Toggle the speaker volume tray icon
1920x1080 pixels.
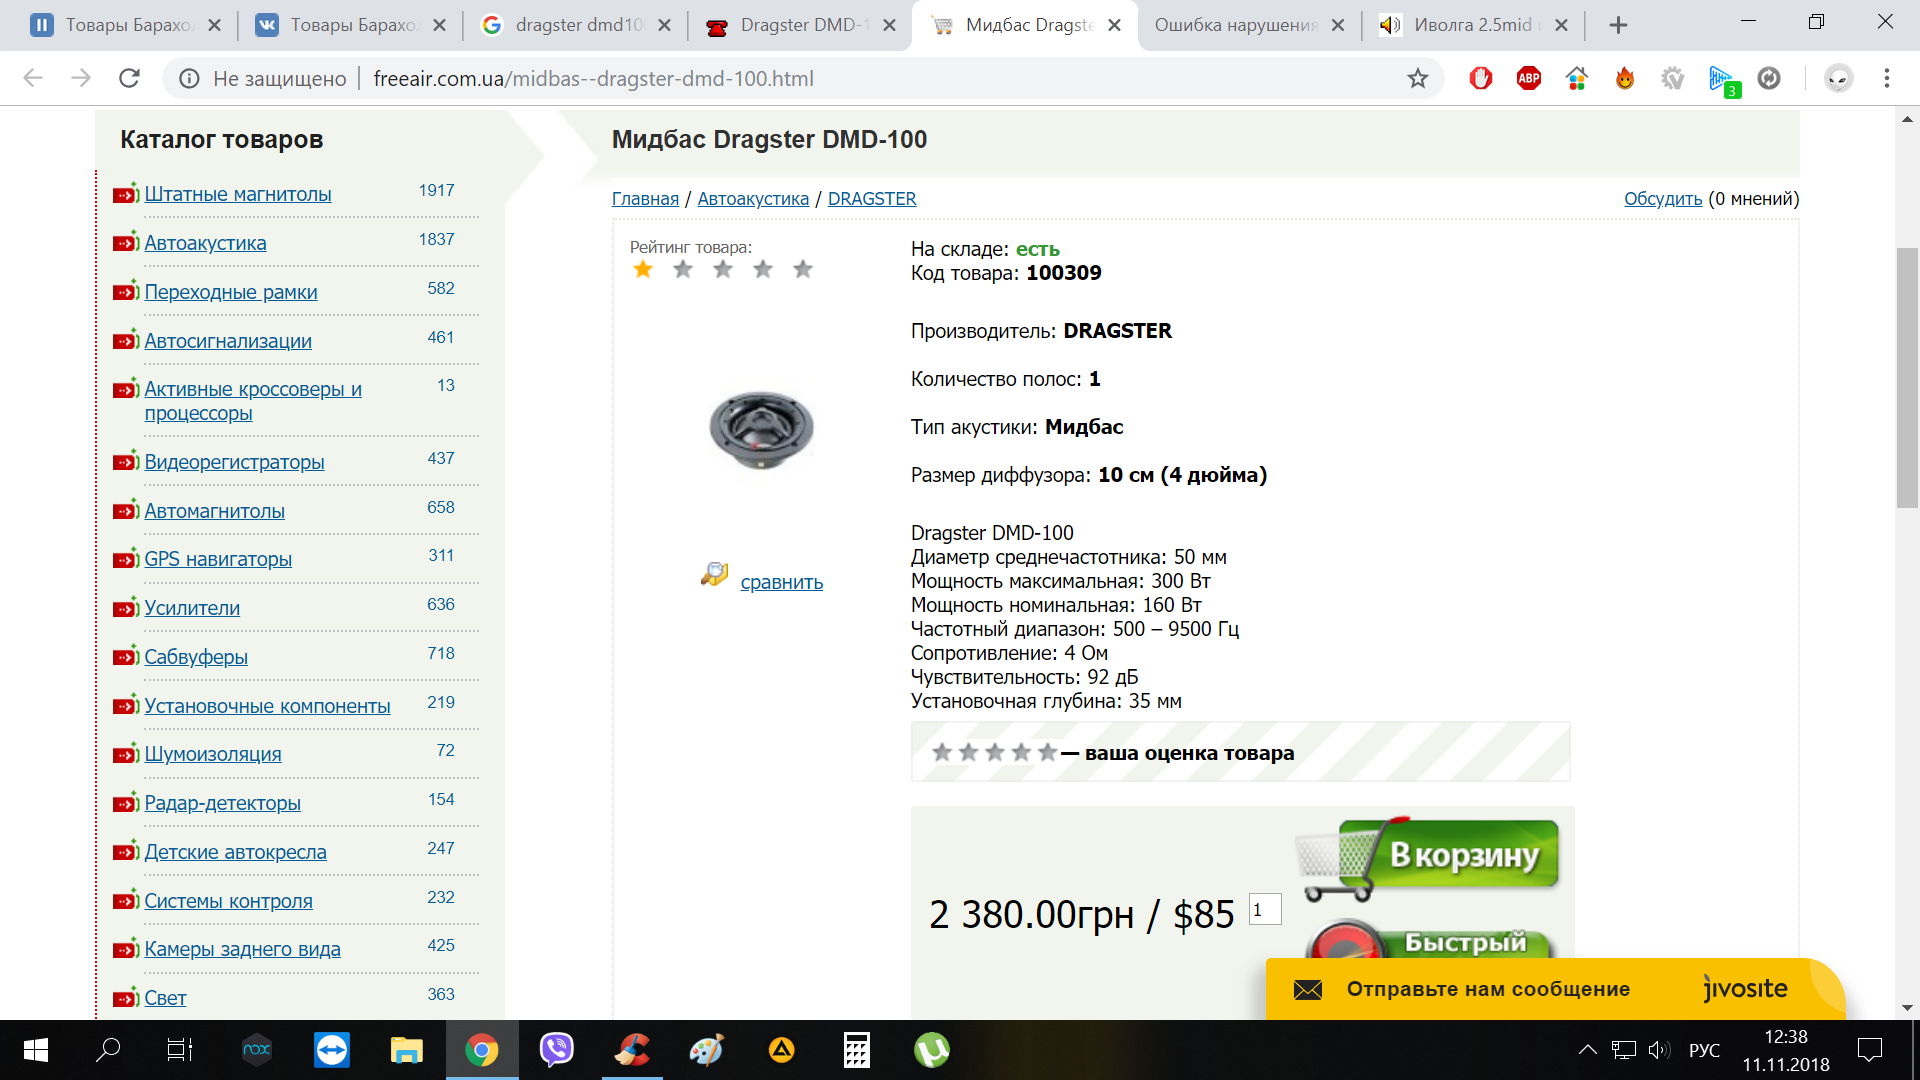(x=1658, y=1049)
